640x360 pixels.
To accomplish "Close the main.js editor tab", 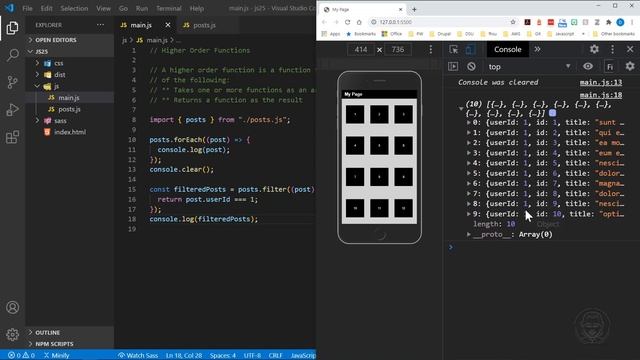I will pos(168,25).
